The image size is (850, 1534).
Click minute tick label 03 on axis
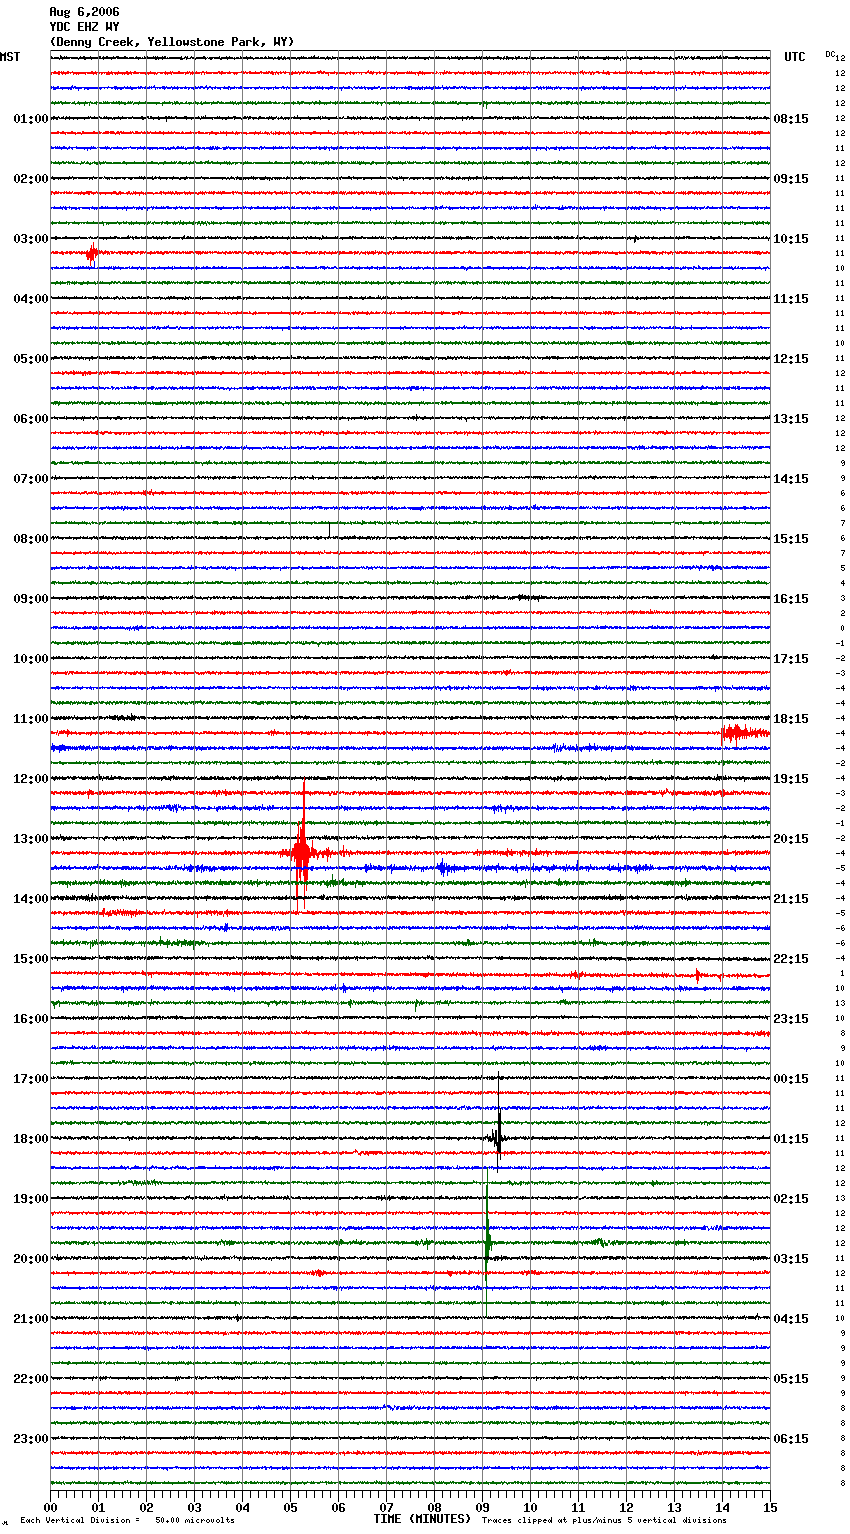[194, 1507]
